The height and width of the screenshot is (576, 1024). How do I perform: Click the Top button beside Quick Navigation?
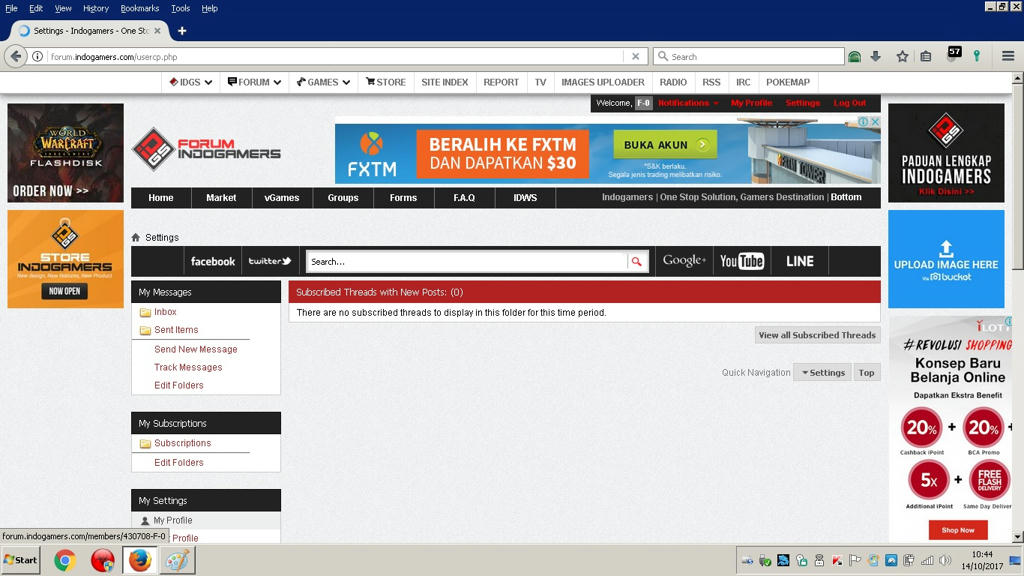point(867,372)
